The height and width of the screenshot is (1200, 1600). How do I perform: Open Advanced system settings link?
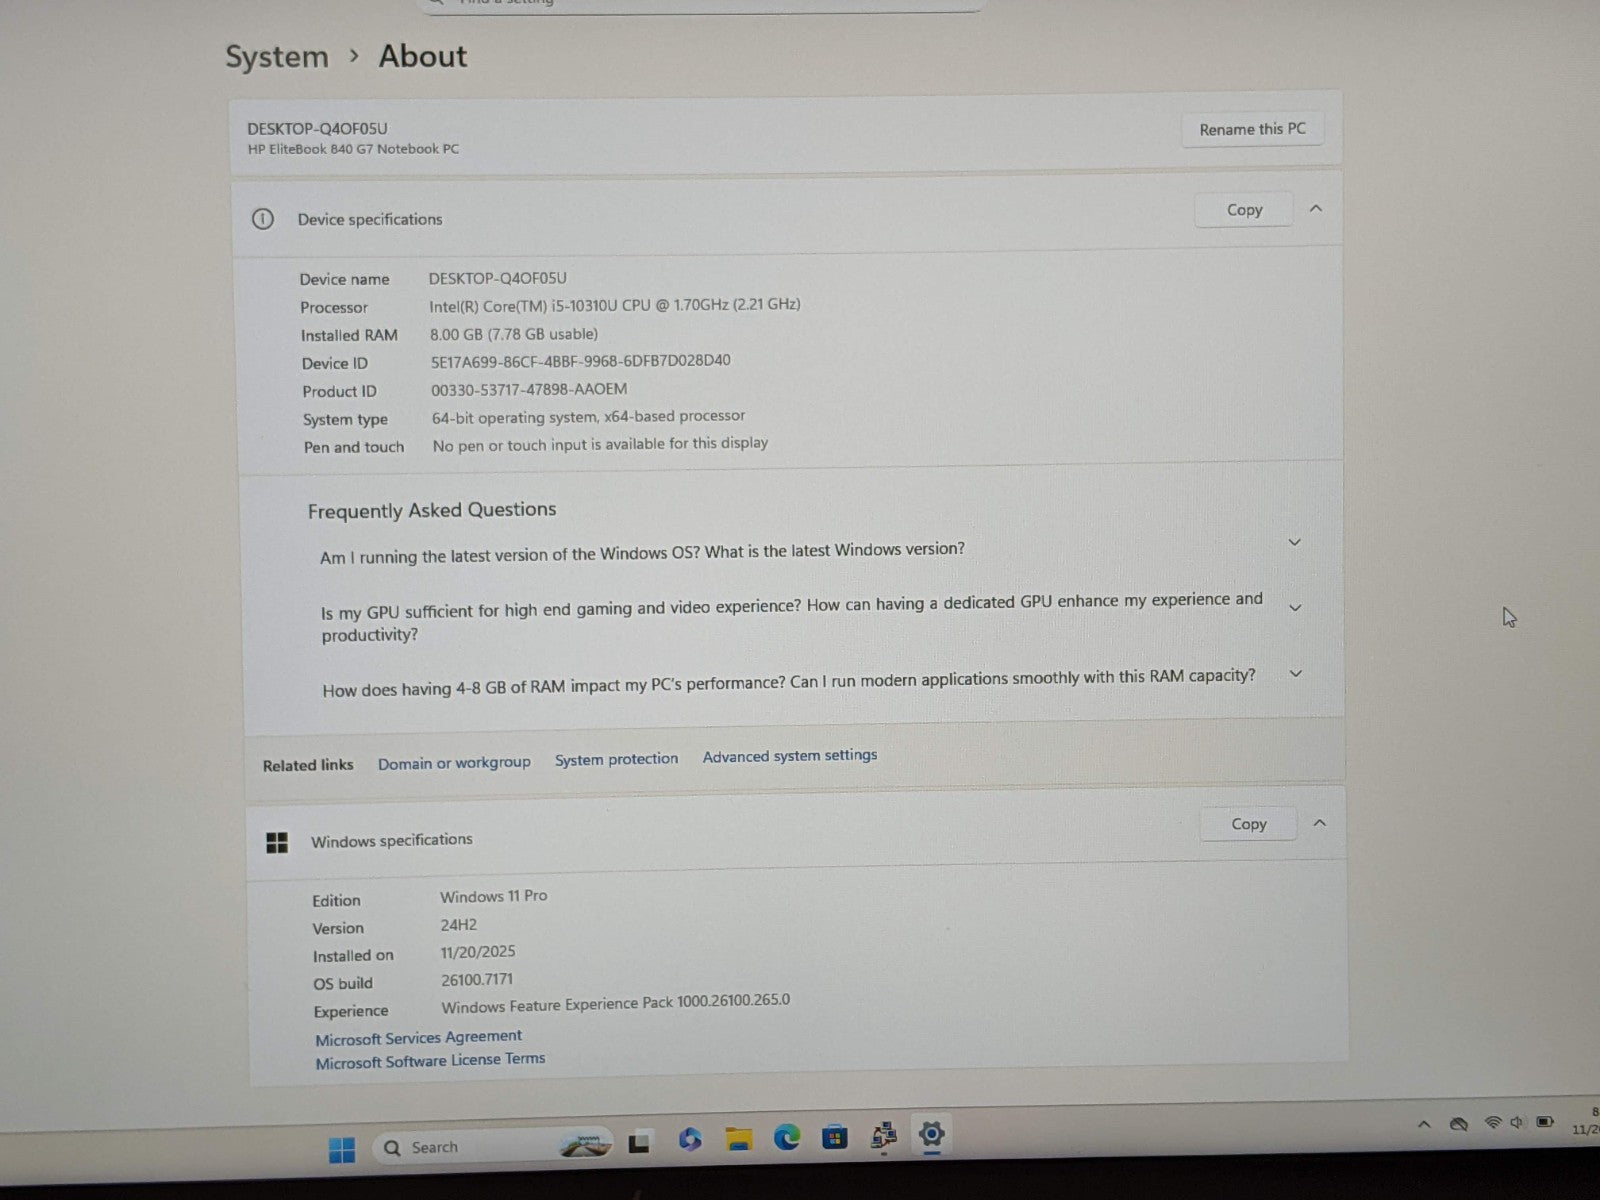789,756
